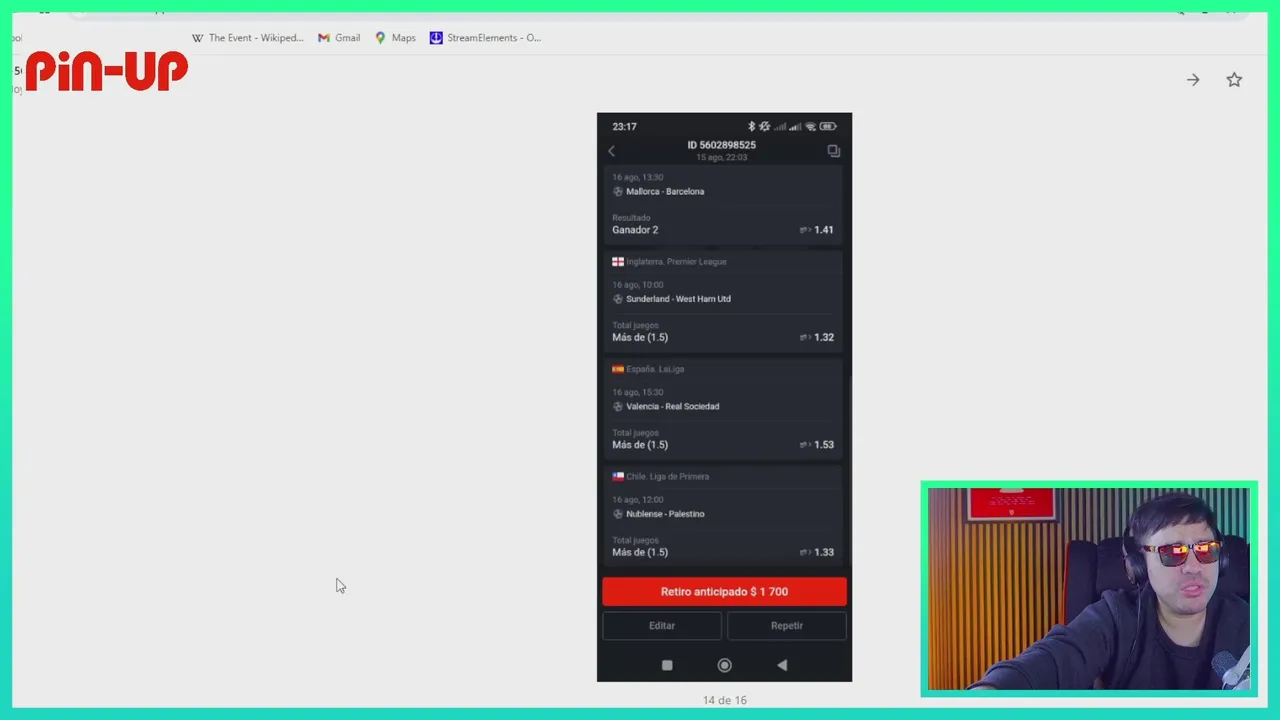Click the battery icon in phone status bar

[828, 127]
